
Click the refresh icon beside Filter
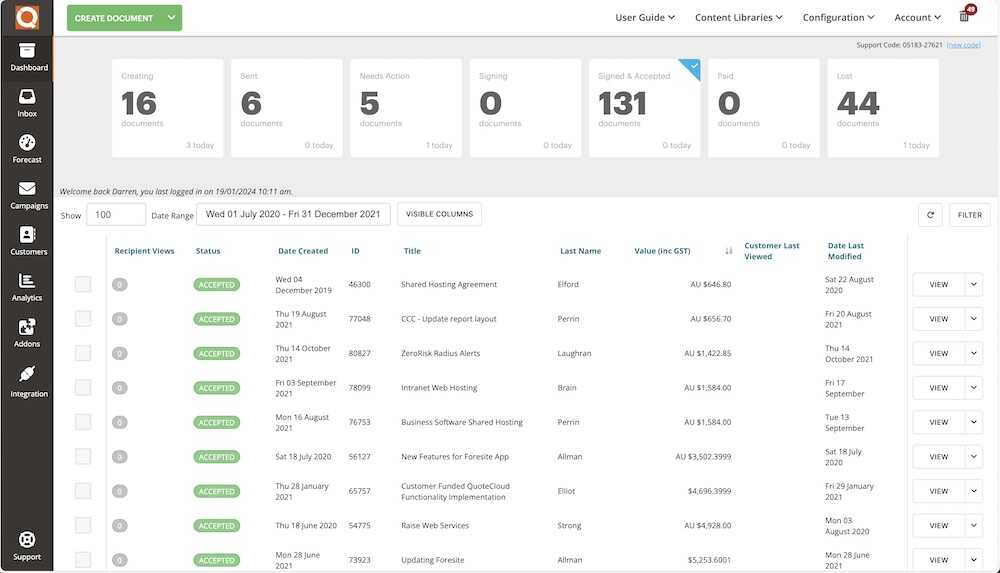click(x=930, y=215)
